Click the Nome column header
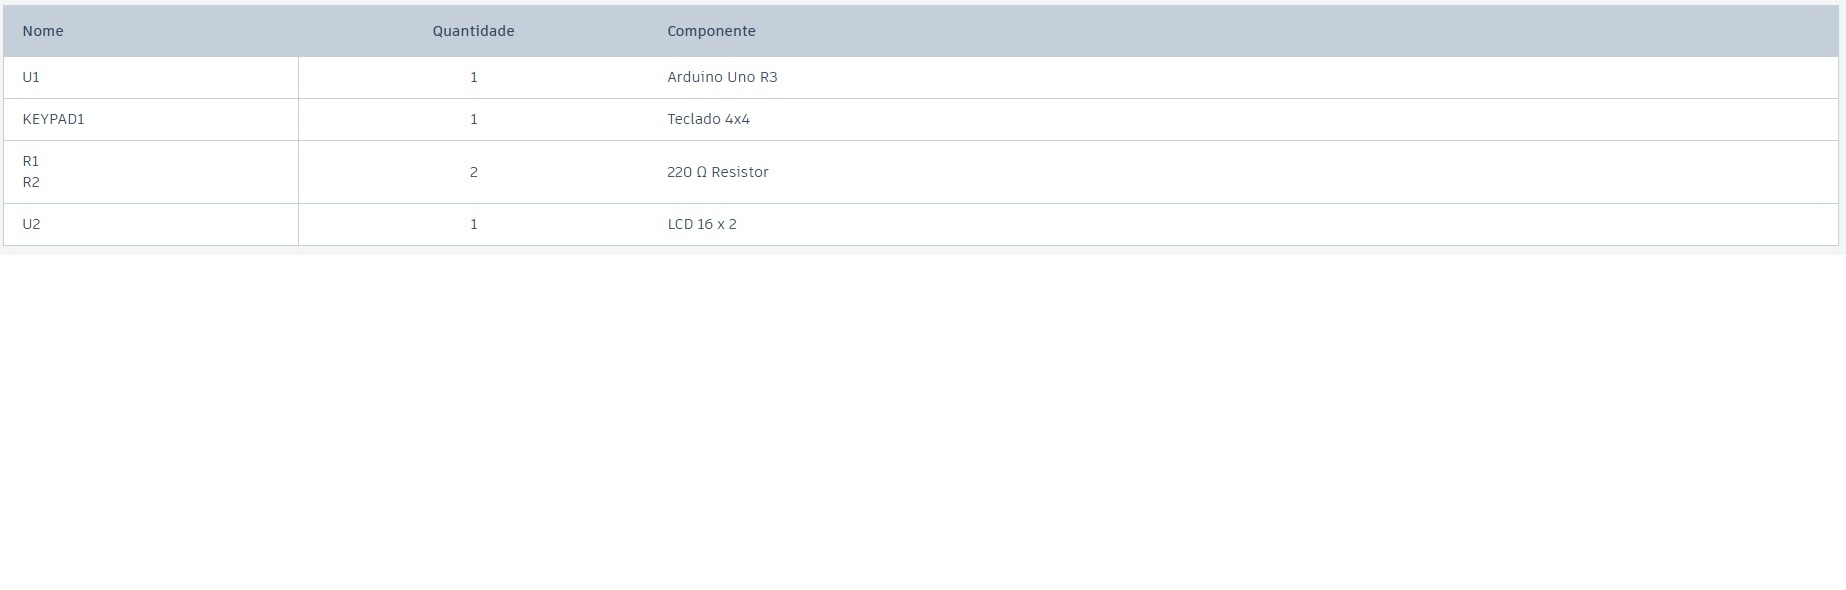This screenshot has width=1846, height=590. (43, 31)
